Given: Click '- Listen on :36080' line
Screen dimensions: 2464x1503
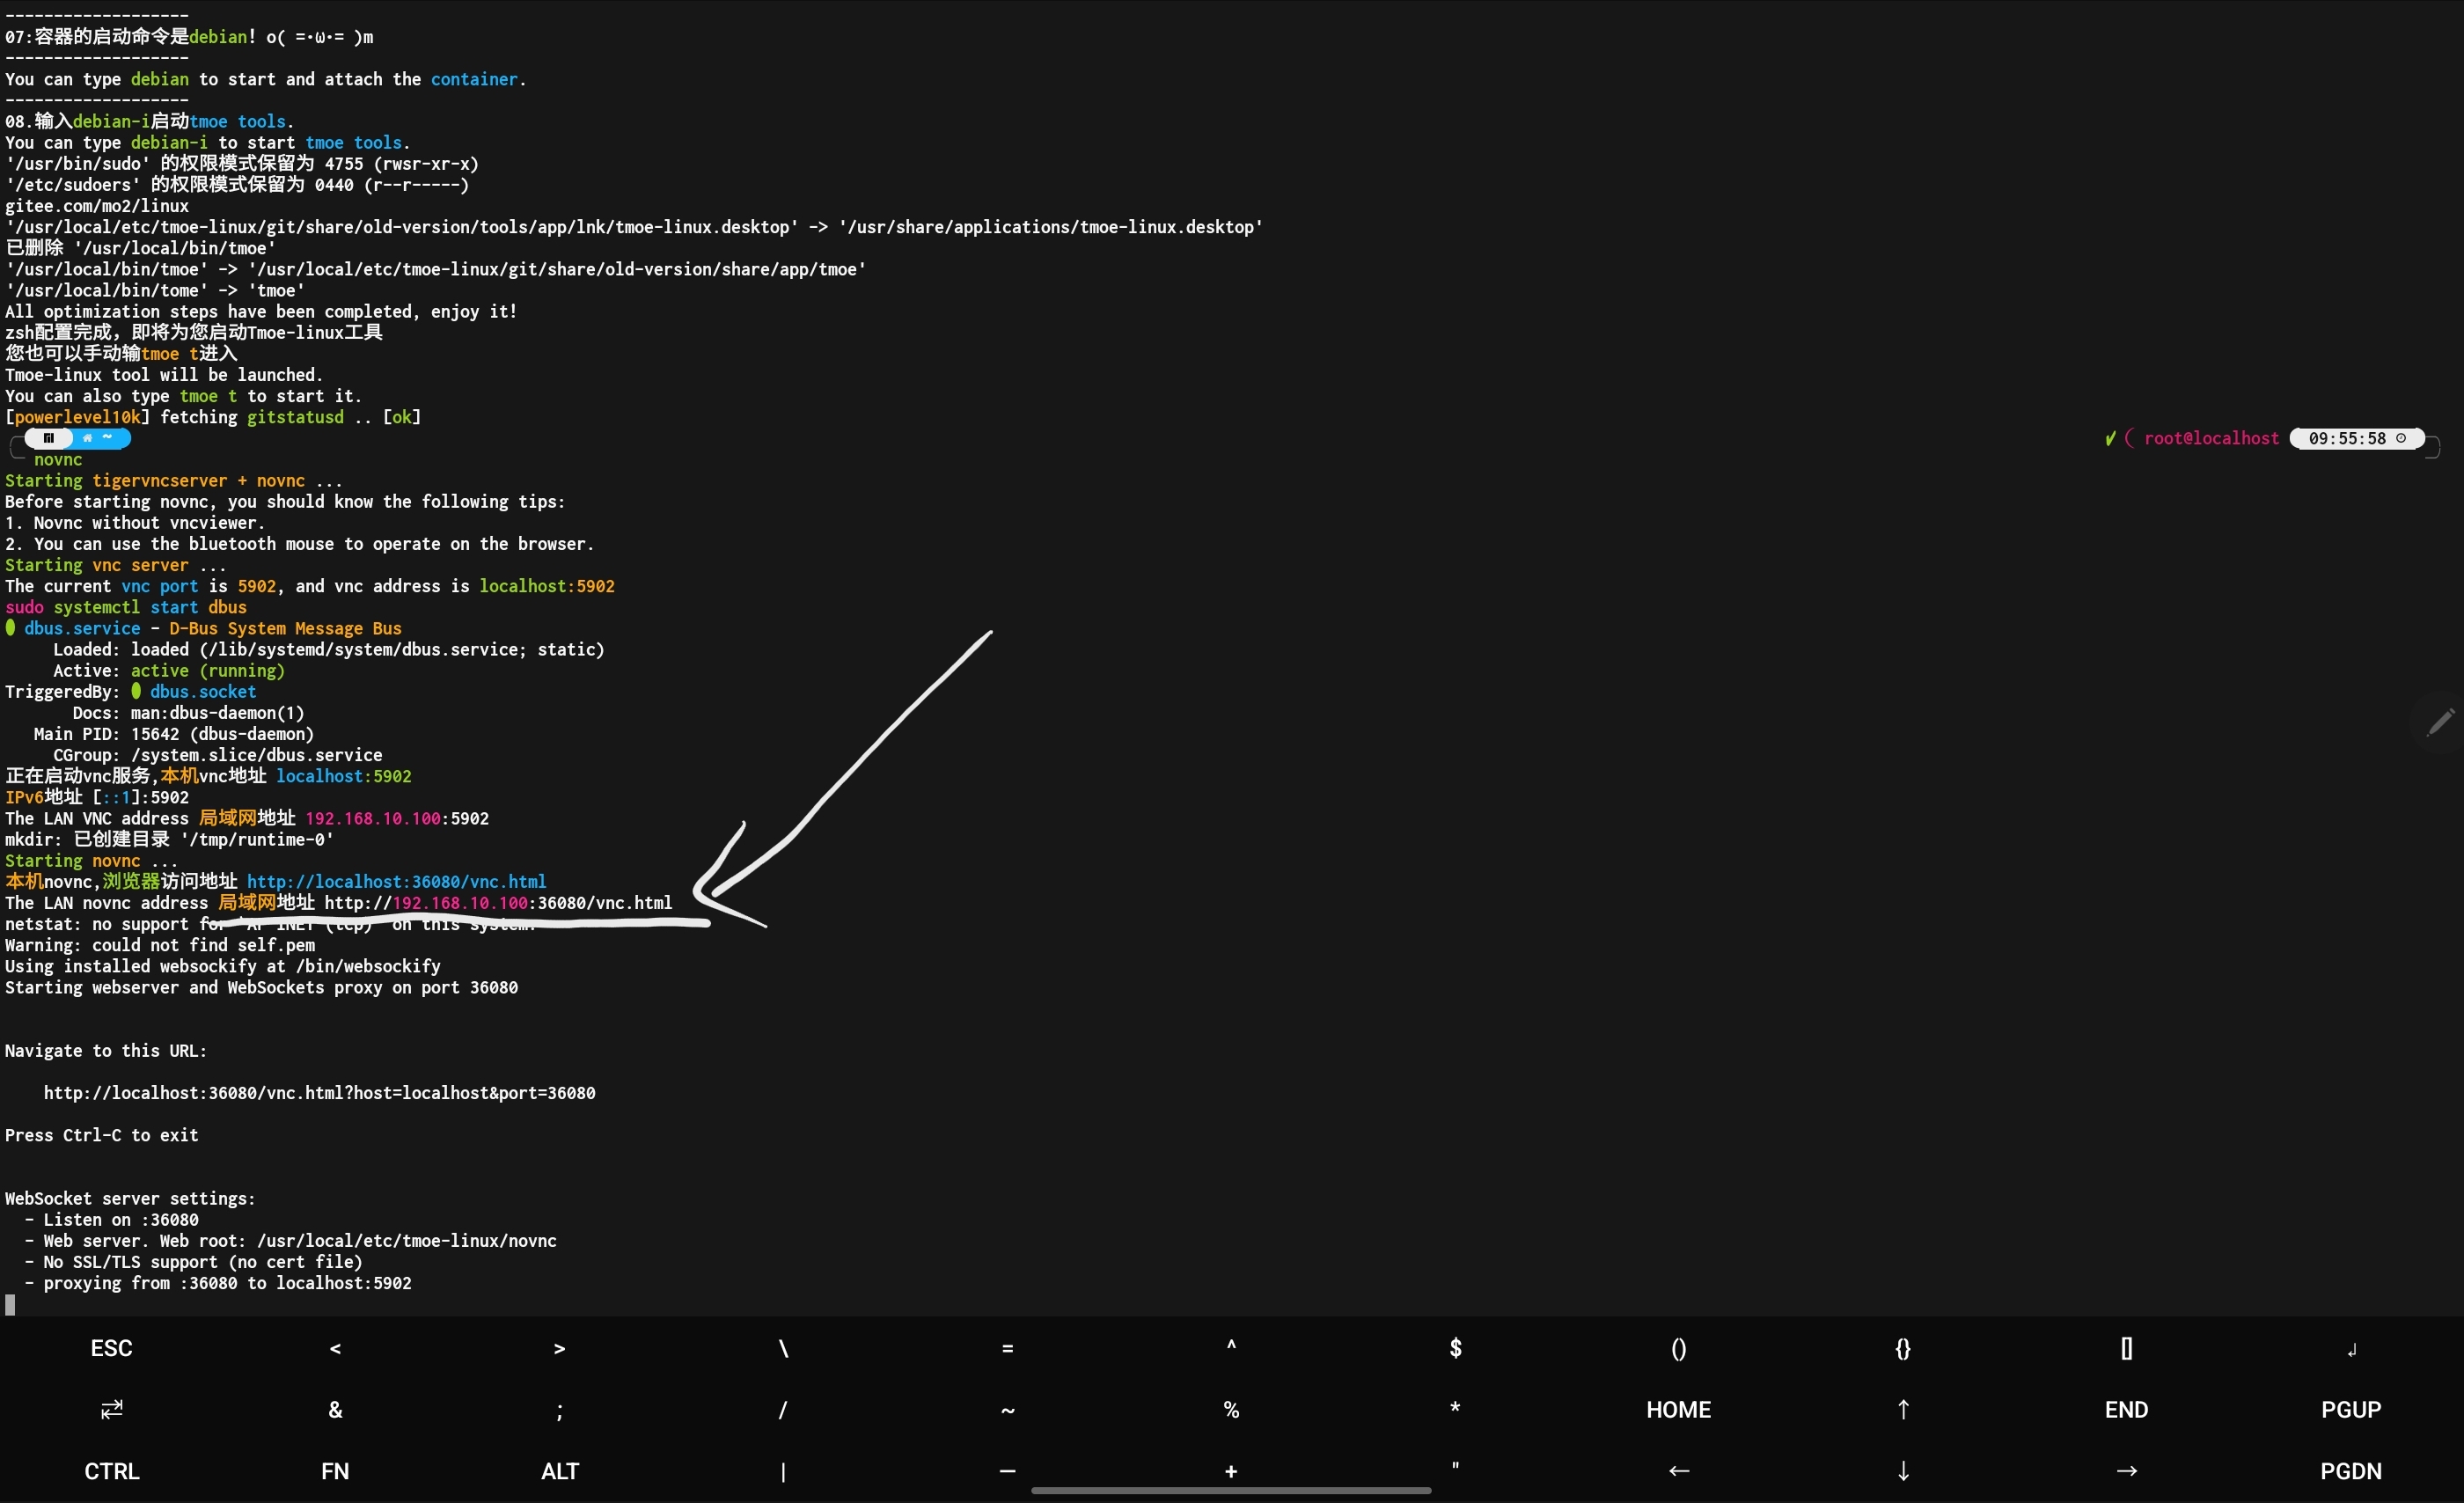Looking at the screenshot, I should [111, 1219].
